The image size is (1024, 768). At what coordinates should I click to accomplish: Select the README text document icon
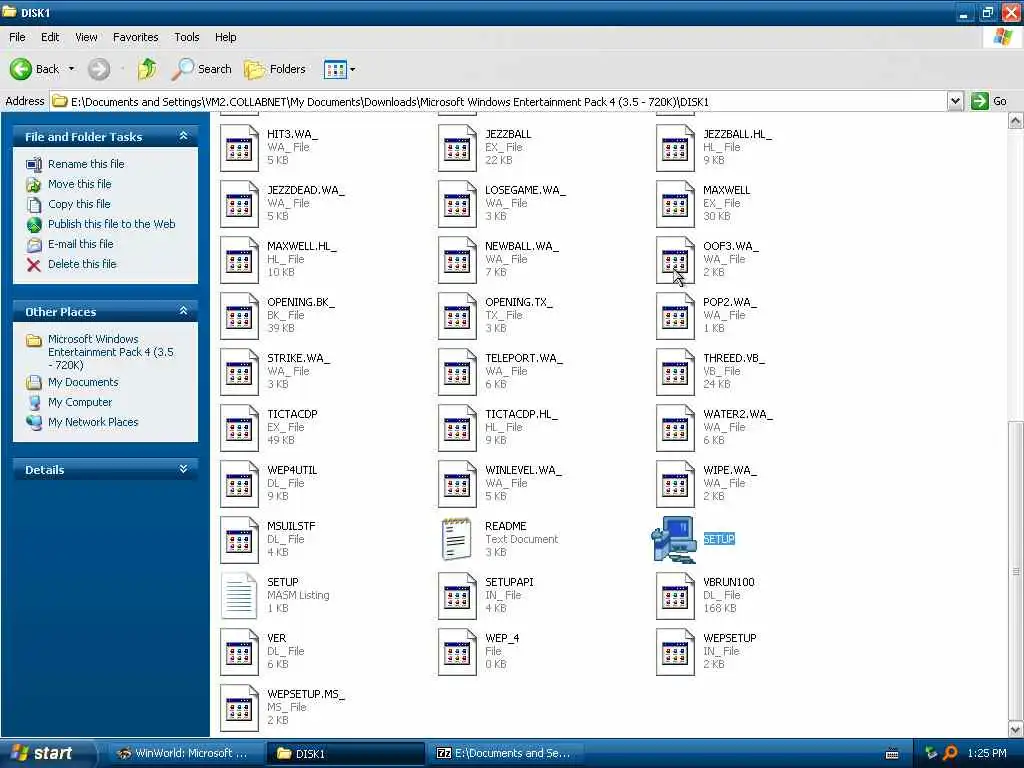click(456, 540)
